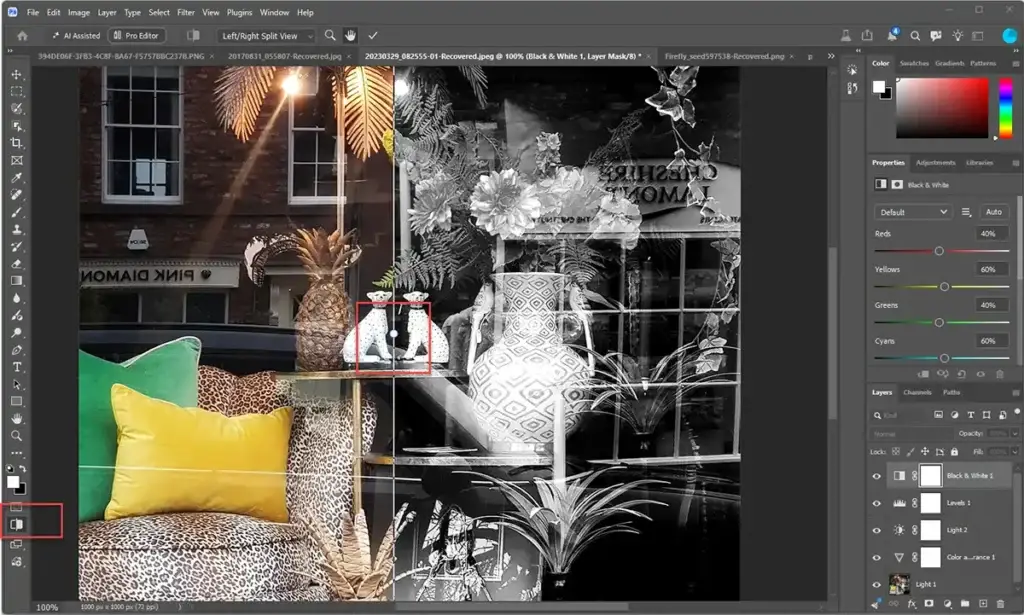Click the Auto button

(993, 212)
